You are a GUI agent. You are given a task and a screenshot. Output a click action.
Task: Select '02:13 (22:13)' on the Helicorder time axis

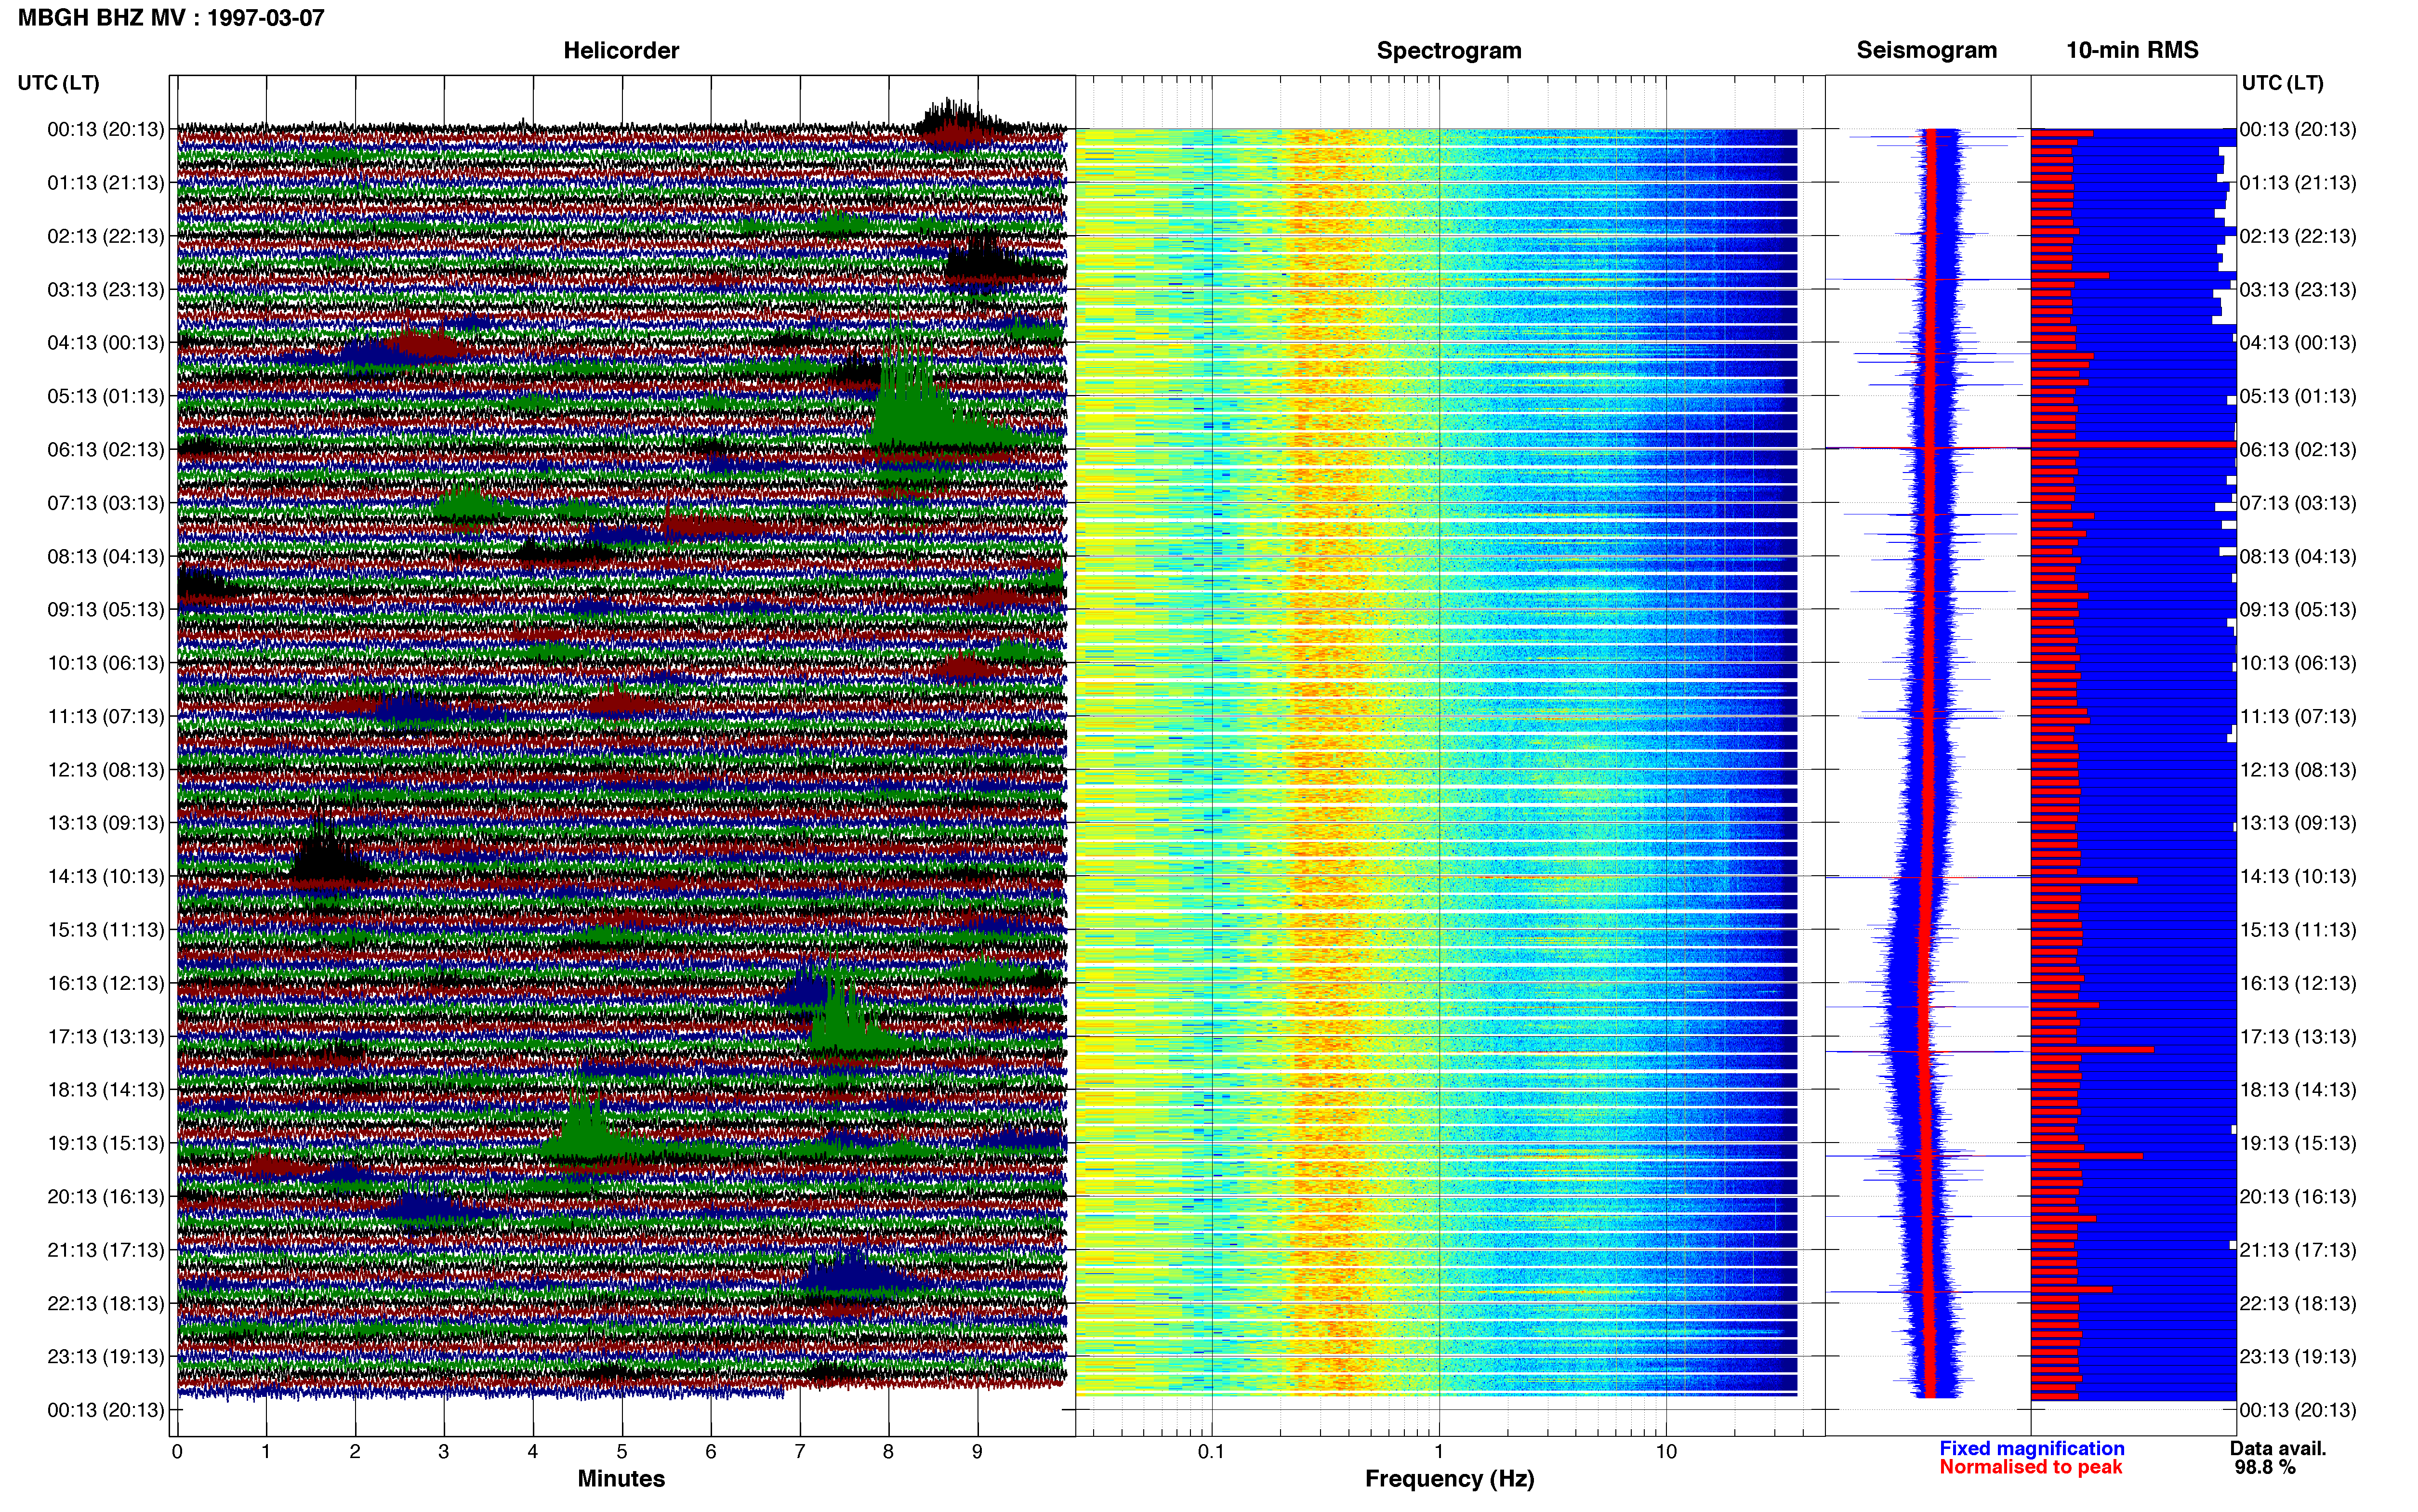[x=106, y=236]
